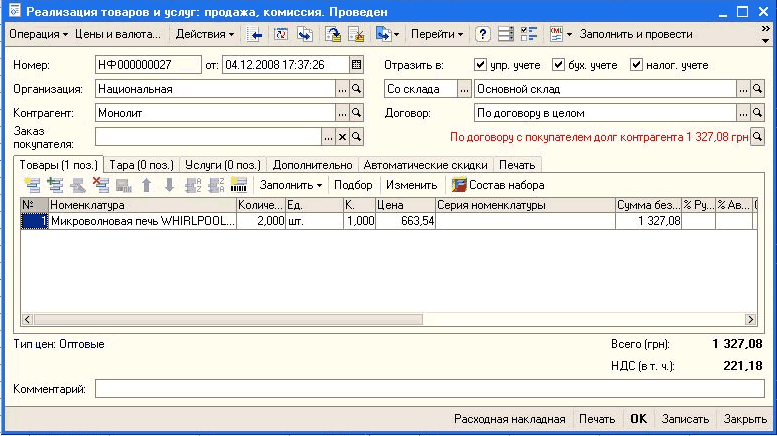Open magnifier for Договор field
Viewport: 777px width, 436px height.
coord(757,112)
